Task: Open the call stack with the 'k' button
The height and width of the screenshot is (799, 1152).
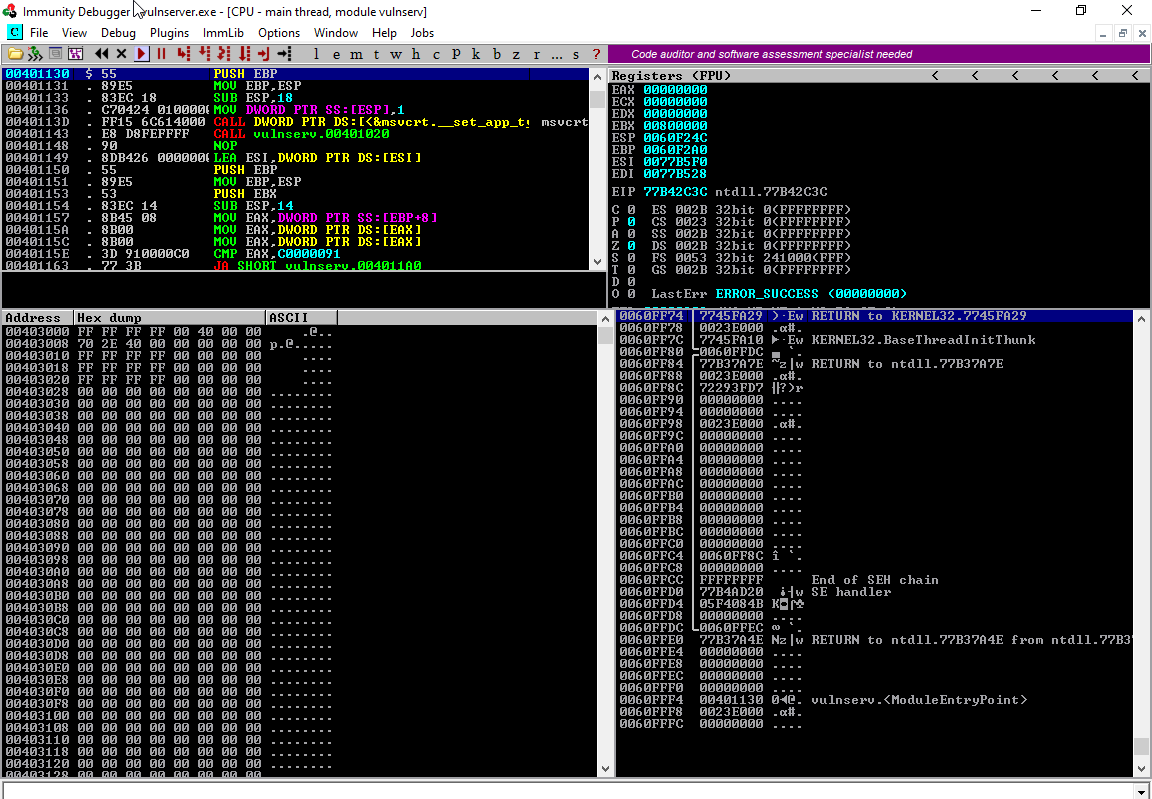Action: point(477,54)
